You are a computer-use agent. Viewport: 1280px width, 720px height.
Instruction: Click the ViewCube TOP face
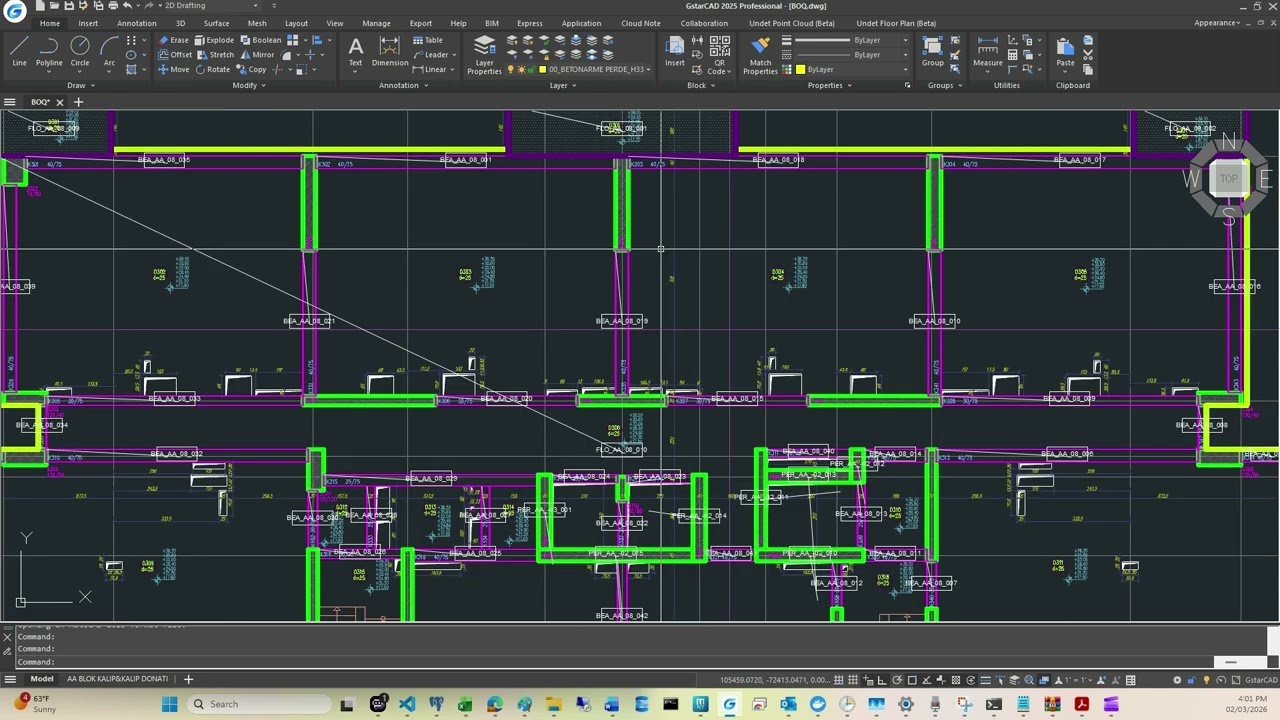[1228, 179]
